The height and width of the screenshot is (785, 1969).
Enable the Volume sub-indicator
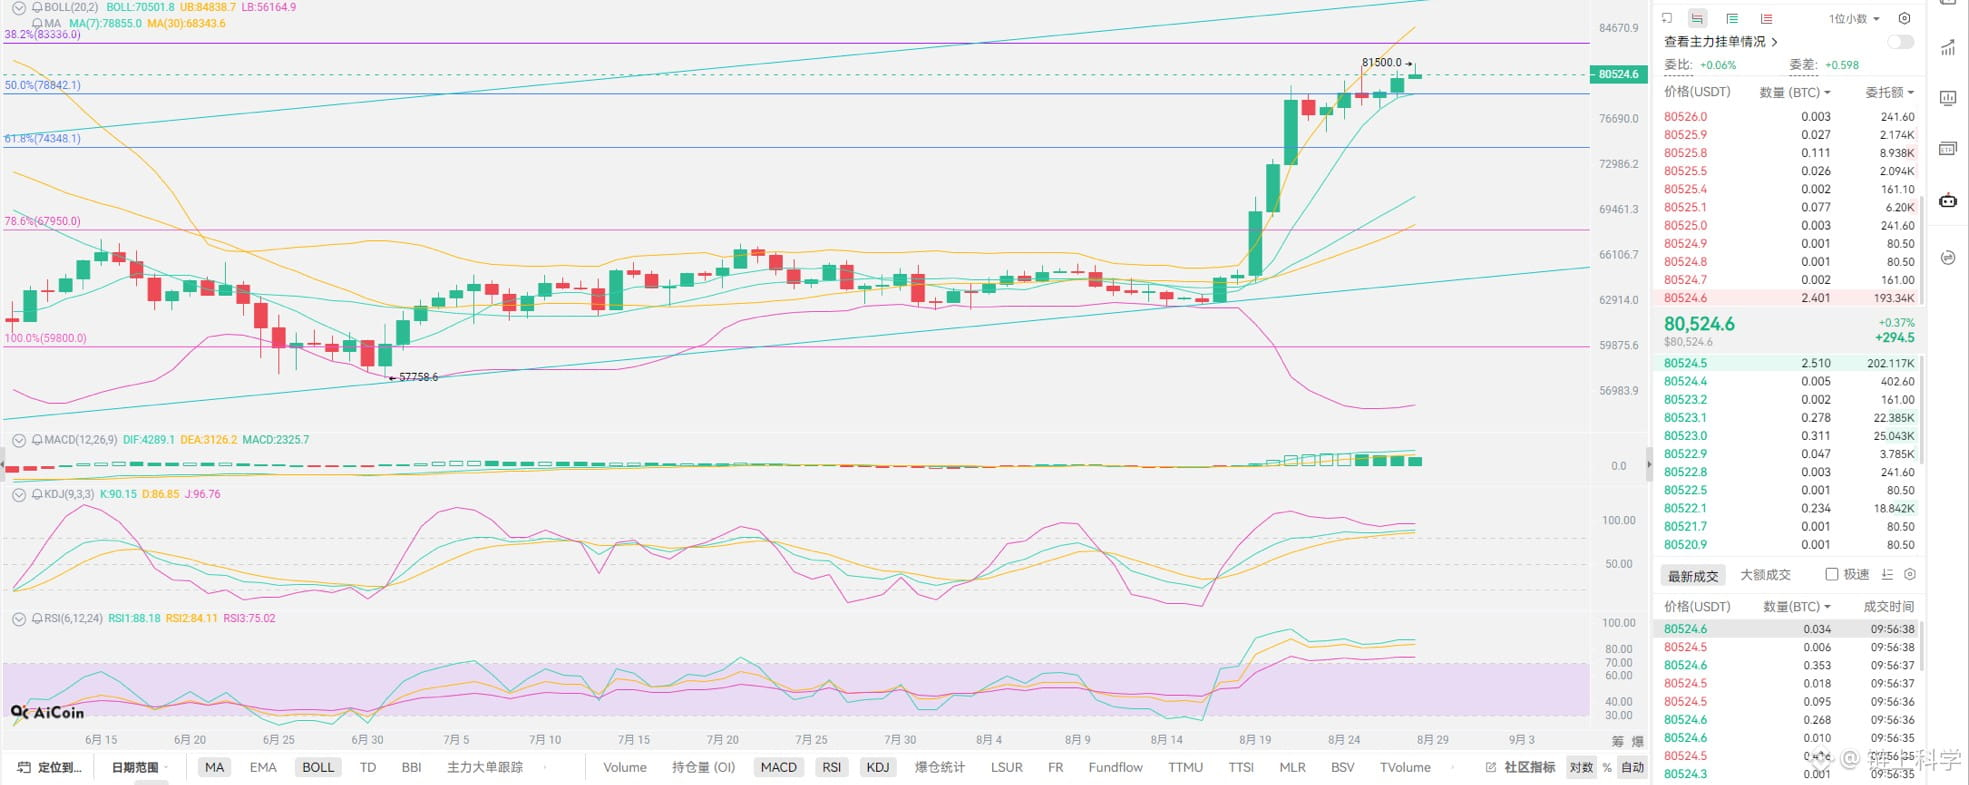tap(625, 768)
